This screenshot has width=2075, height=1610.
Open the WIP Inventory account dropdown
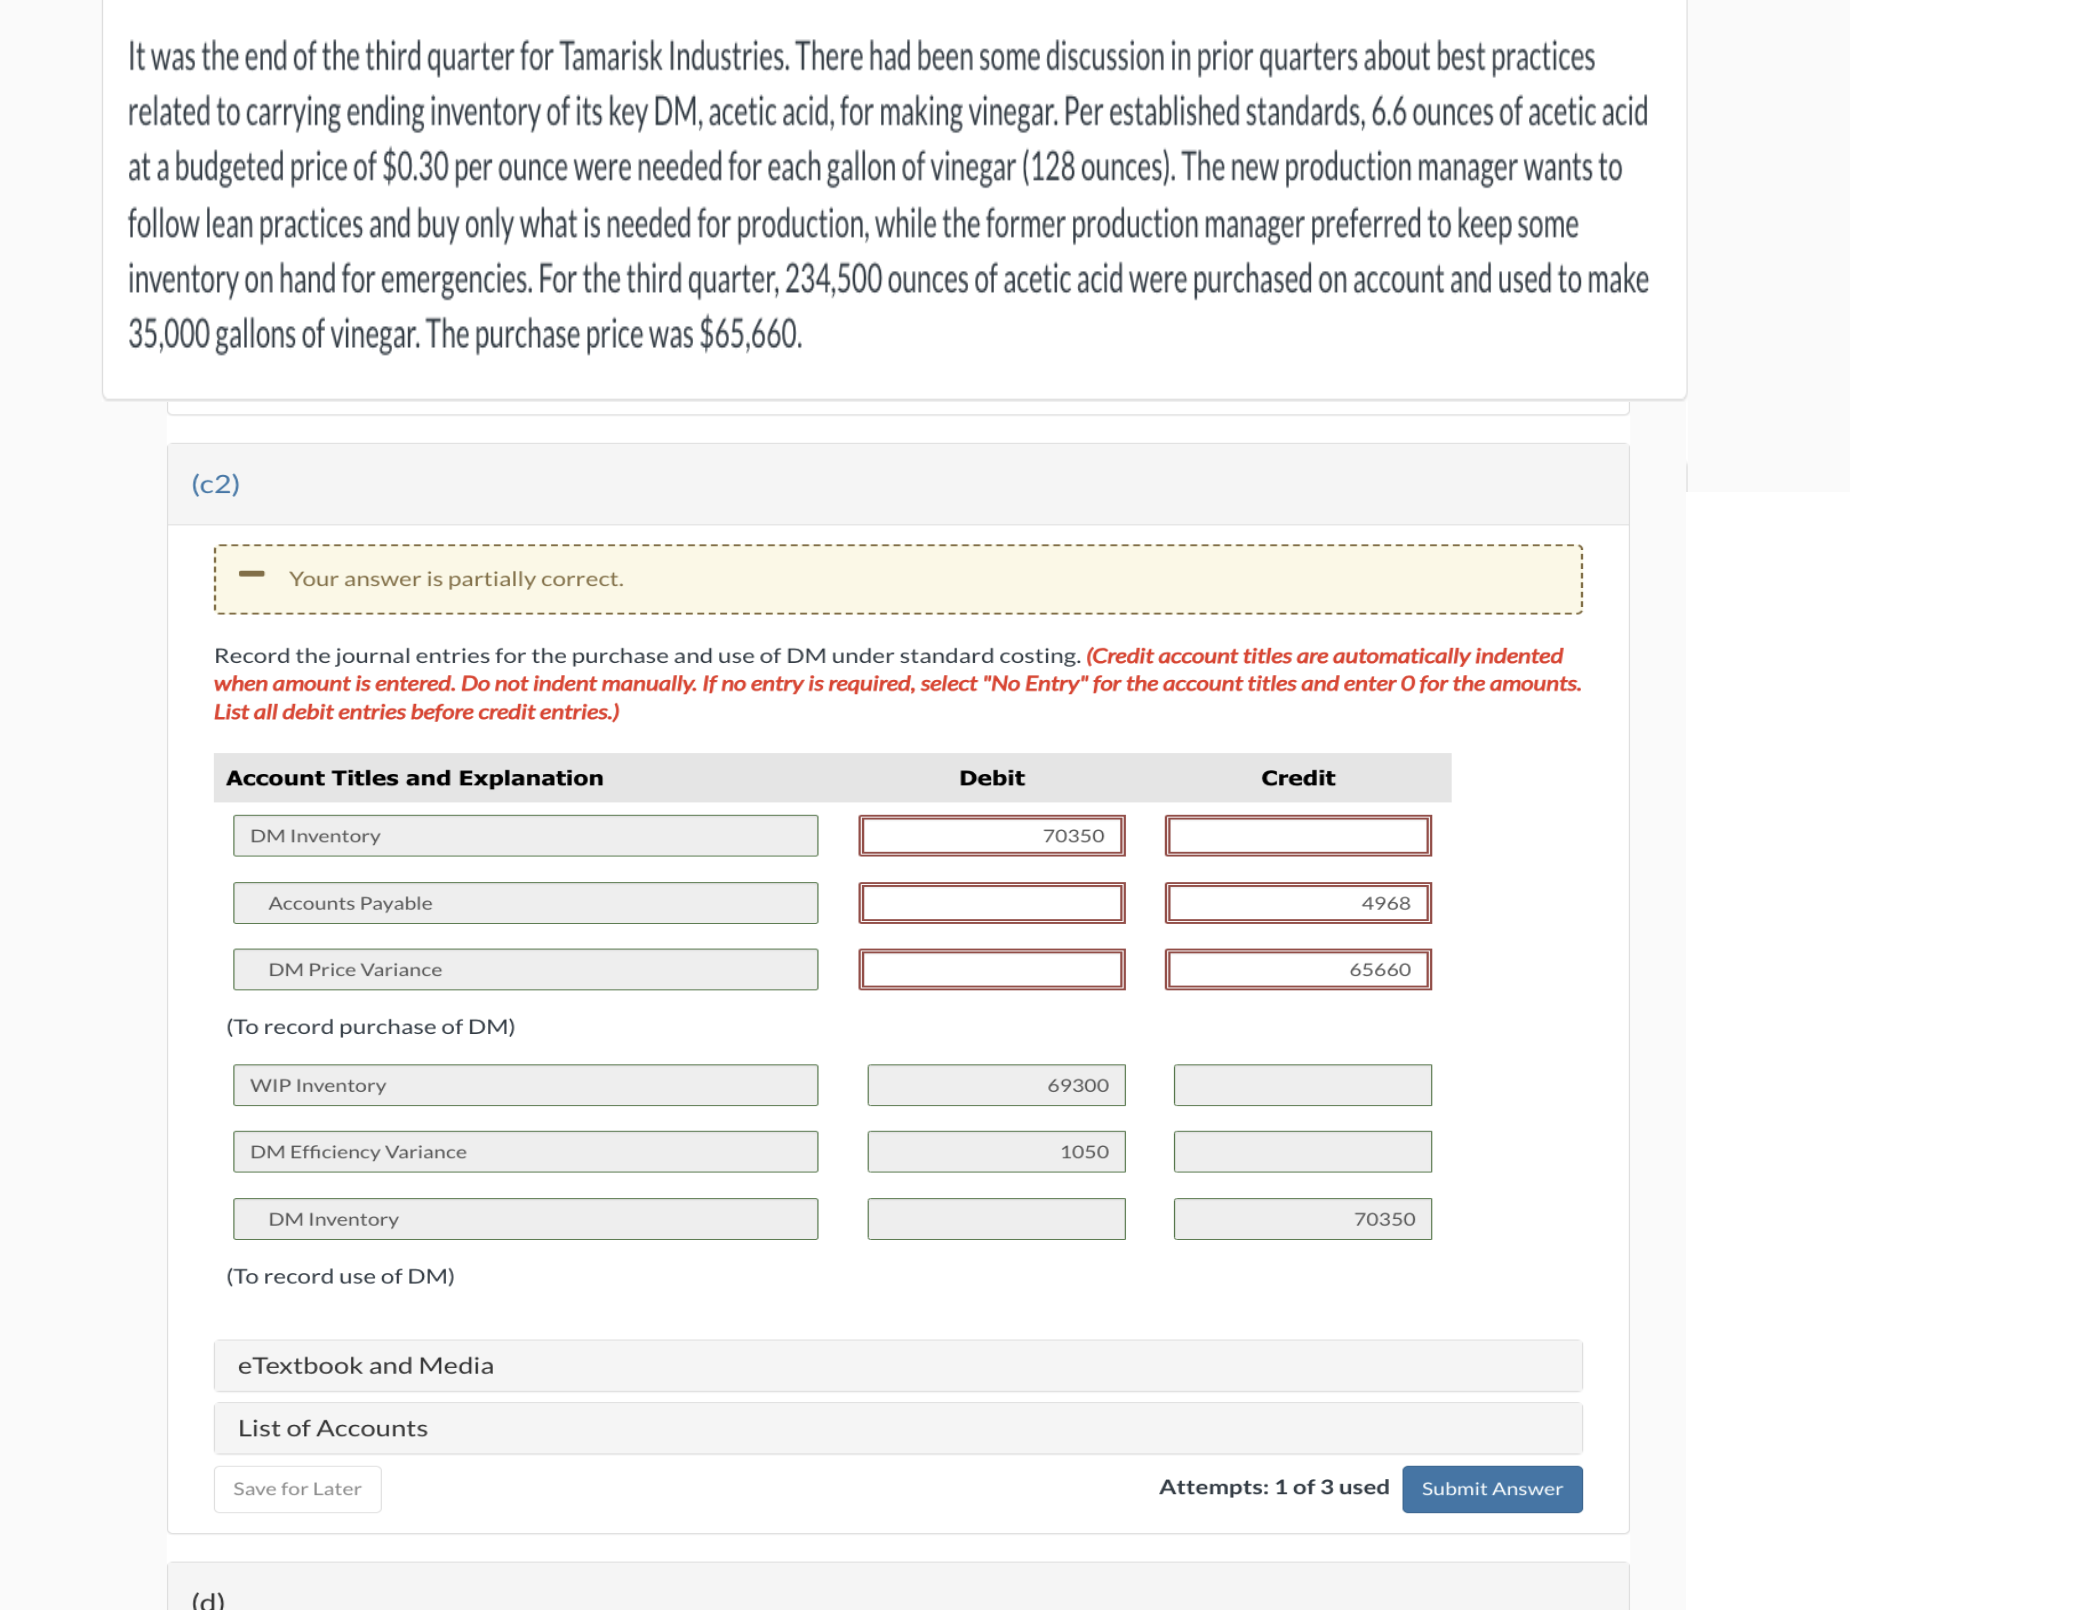coord(524,1084)
